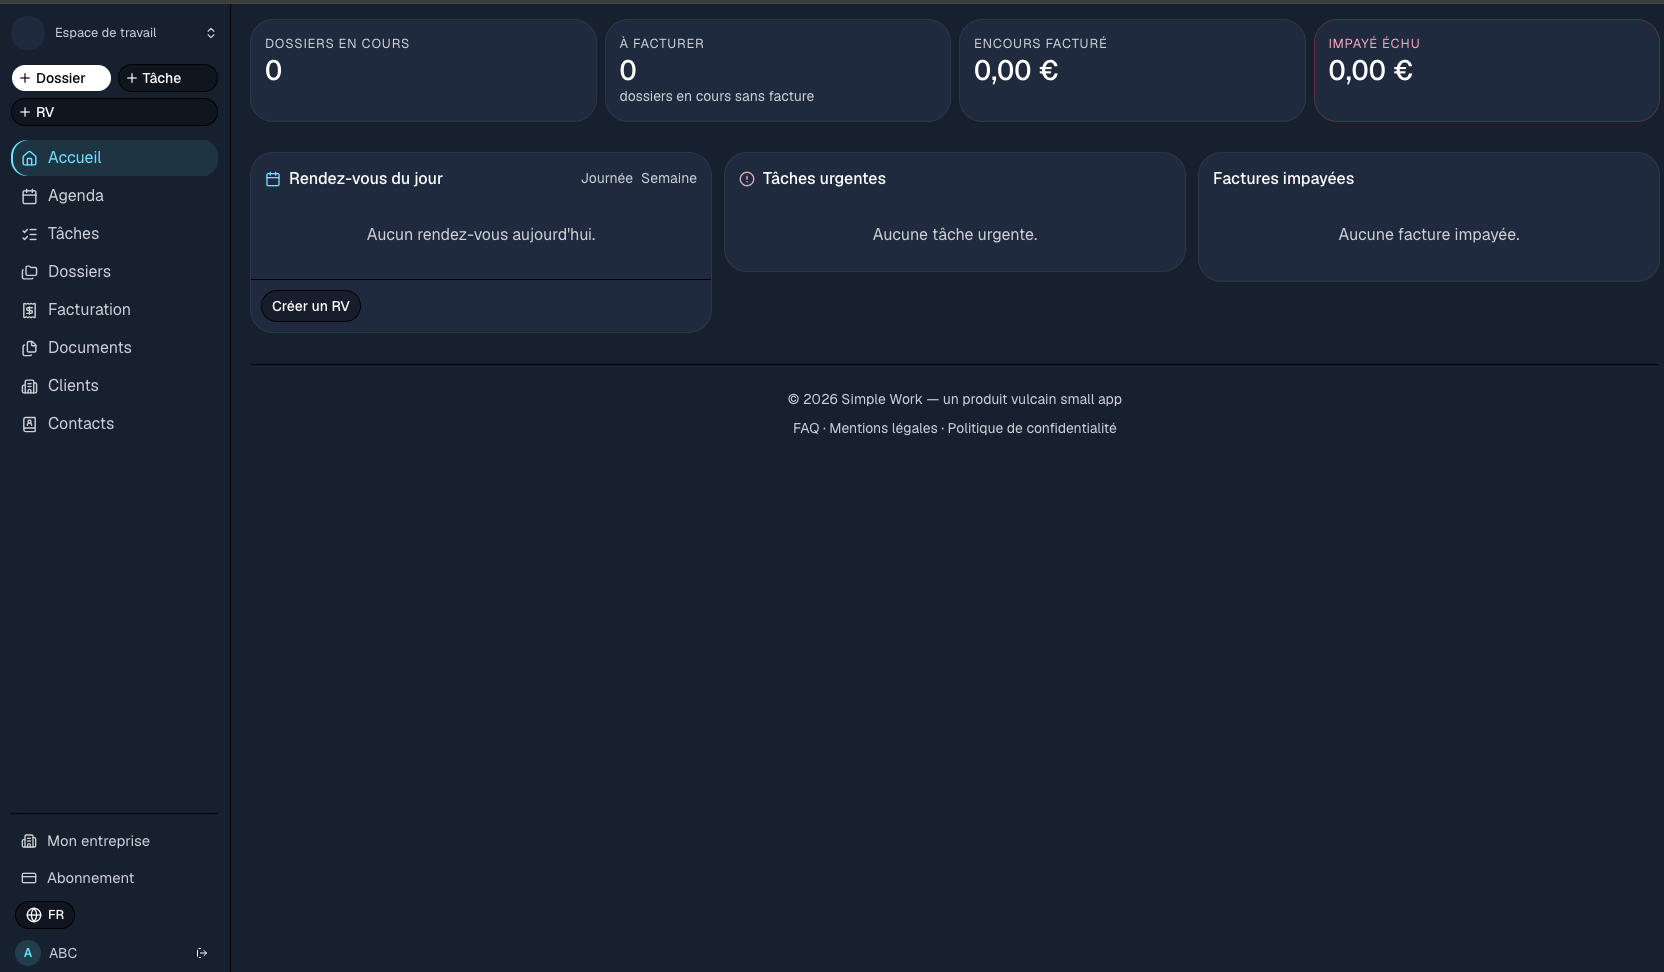
Task: Switch to Journée view
Action: coord(607,178)
